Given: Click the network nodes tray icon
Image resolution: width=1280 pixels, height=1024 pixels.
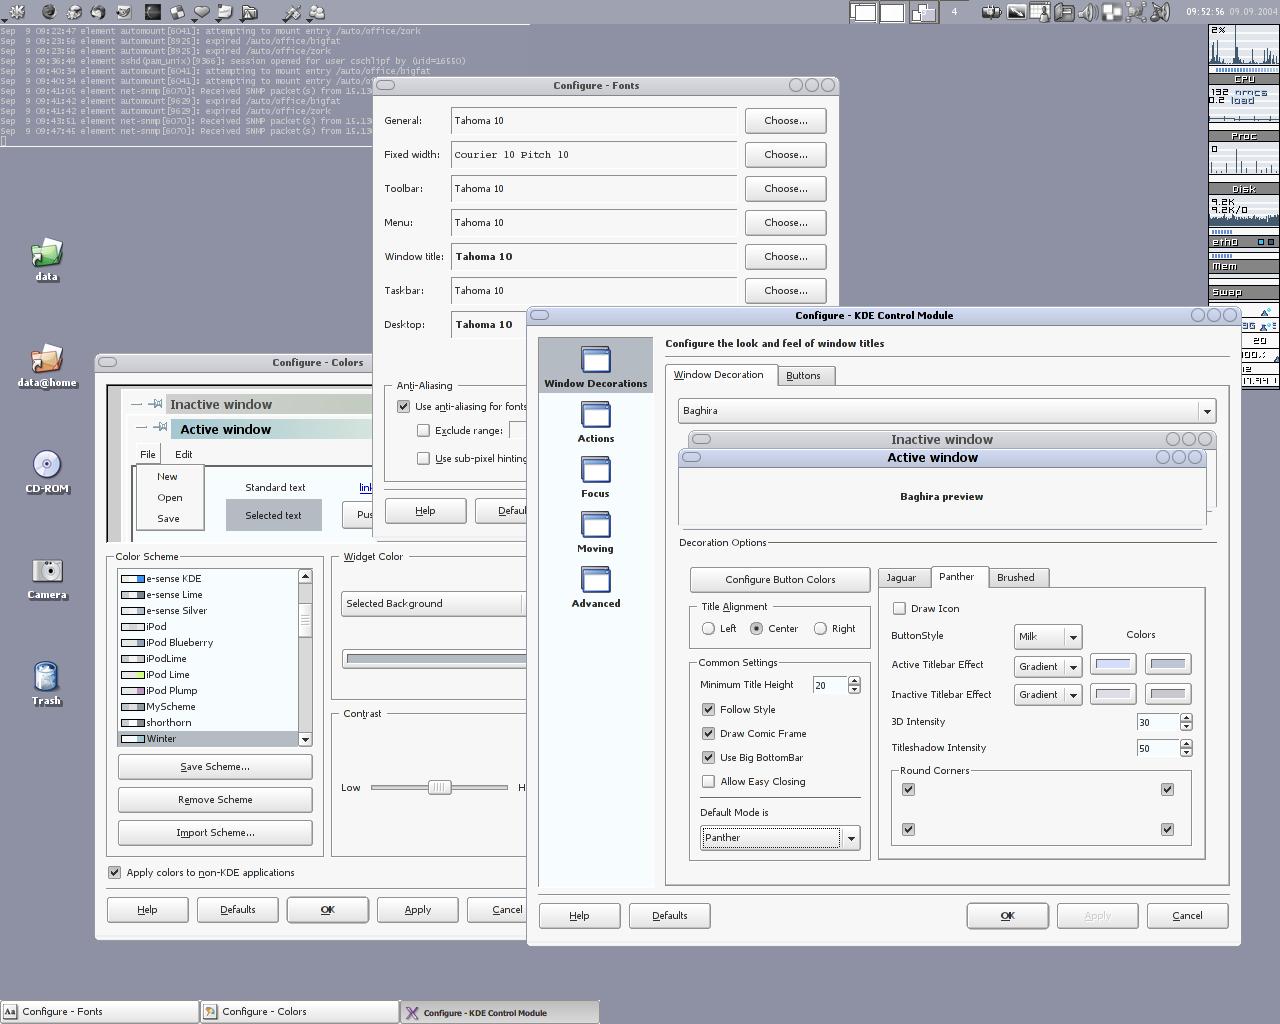Looking at the screenshot, I should click(x=1136, y=12).
